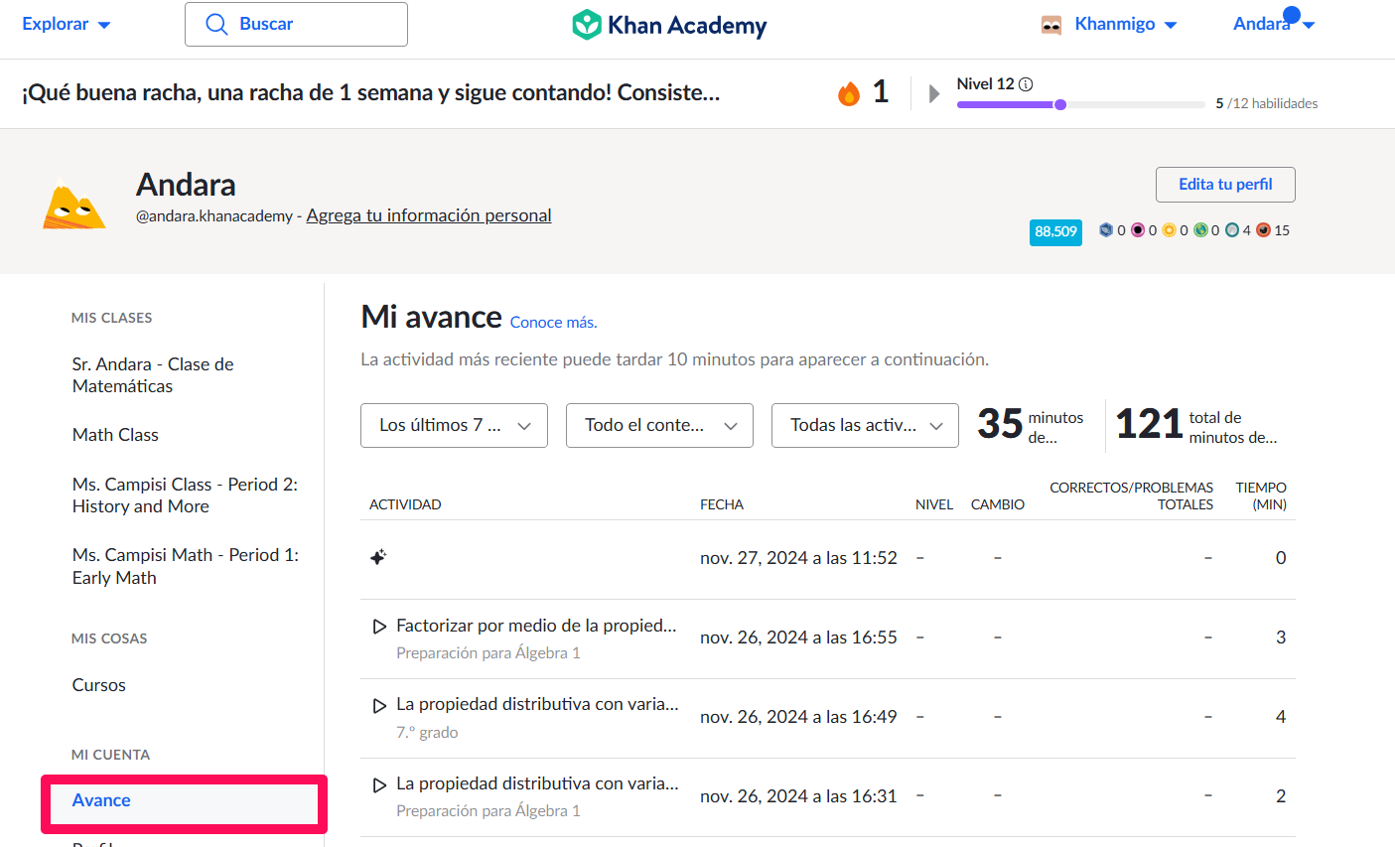Click play icon of the 16:31 activity
This screenshot has width=1395, height=847.
(x=379, y=785)
